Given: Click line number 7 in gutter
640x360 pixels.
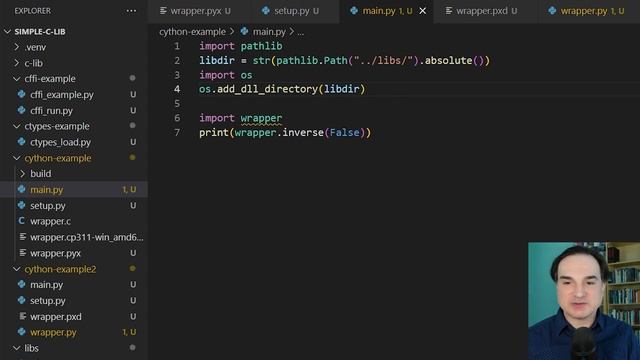Looking at the screenshot, I should click(177, 132).
